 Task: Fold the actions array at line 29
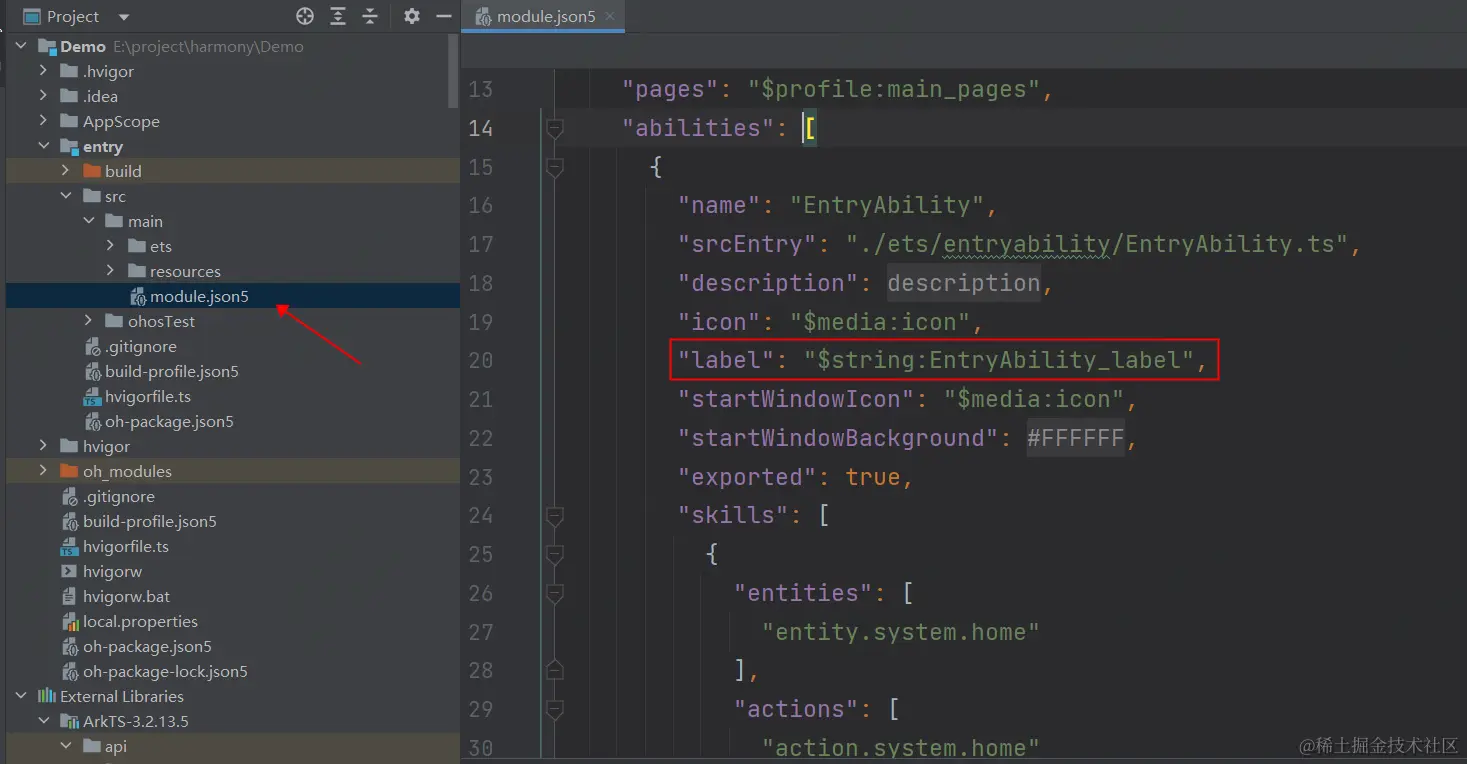coord(555,710)
